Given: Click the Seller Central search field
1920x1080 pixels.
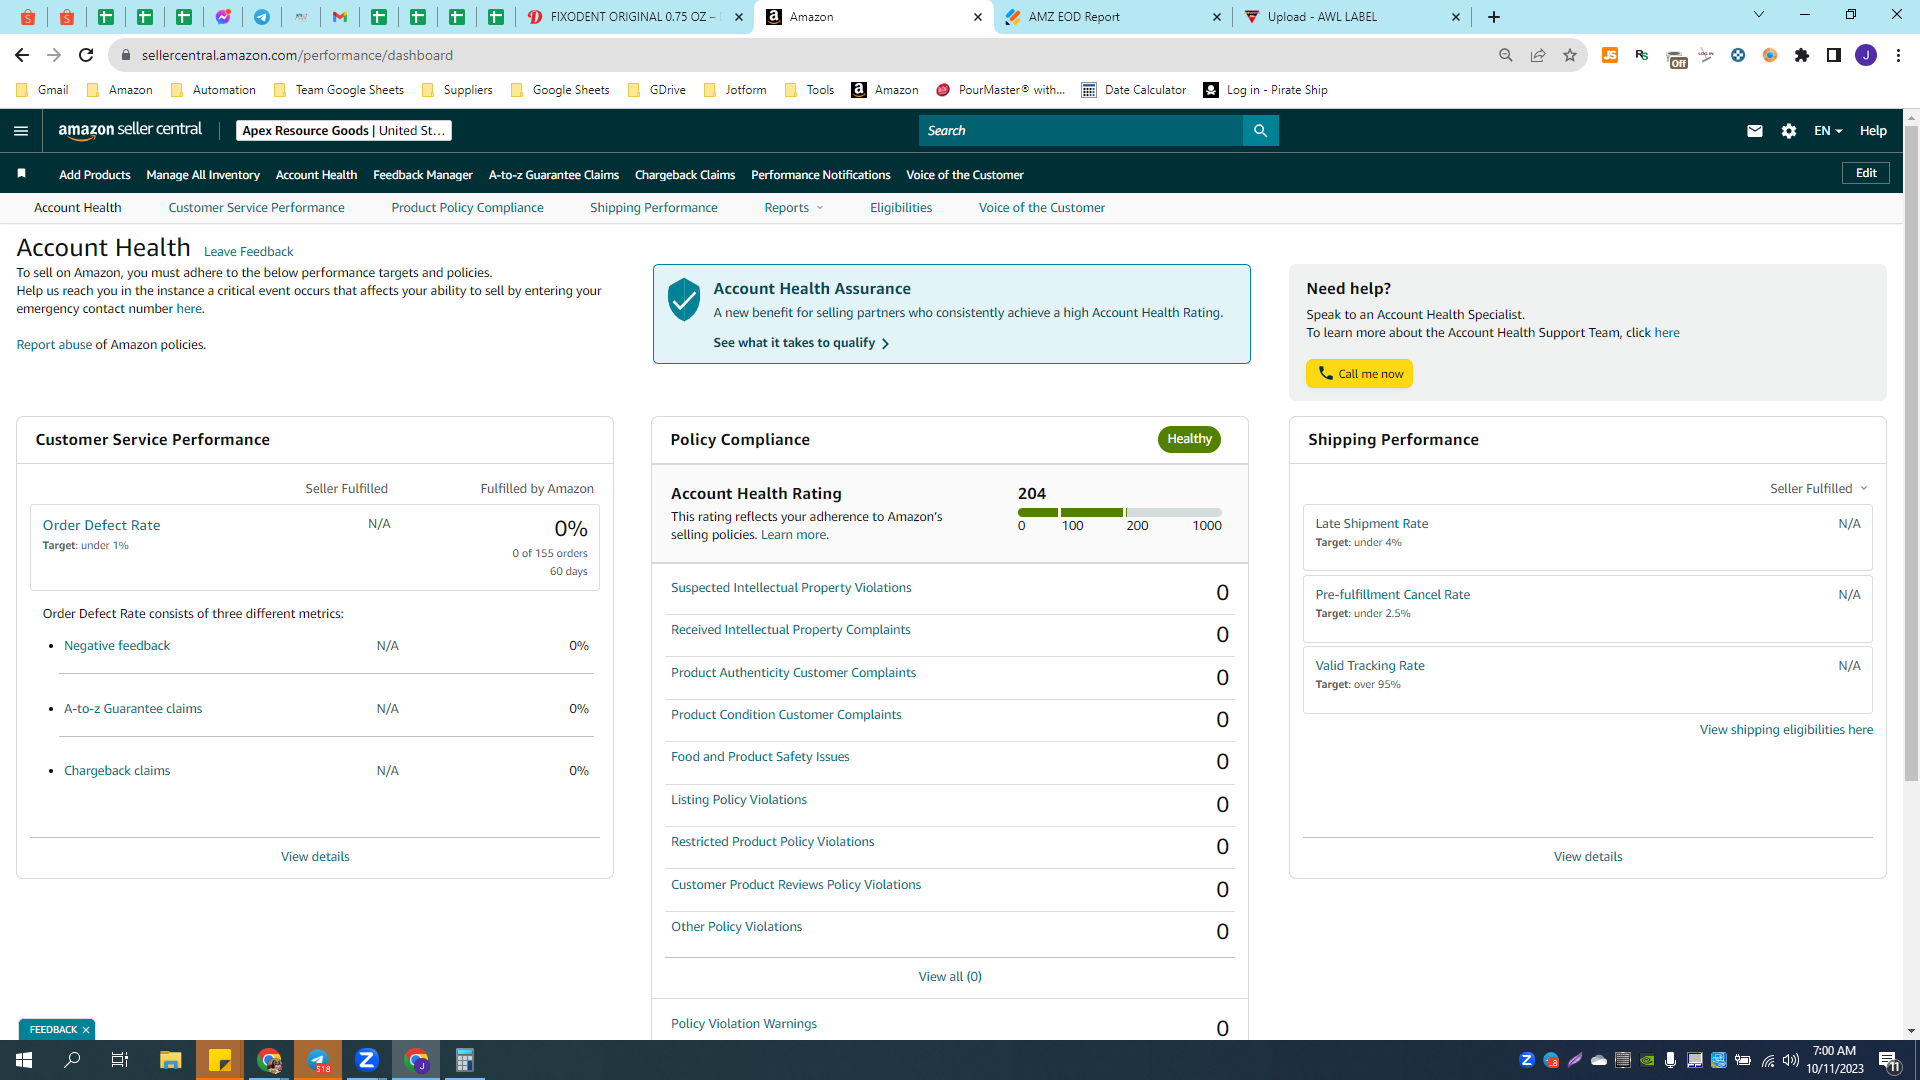Looking at the screenshot, I should 1080,131.
